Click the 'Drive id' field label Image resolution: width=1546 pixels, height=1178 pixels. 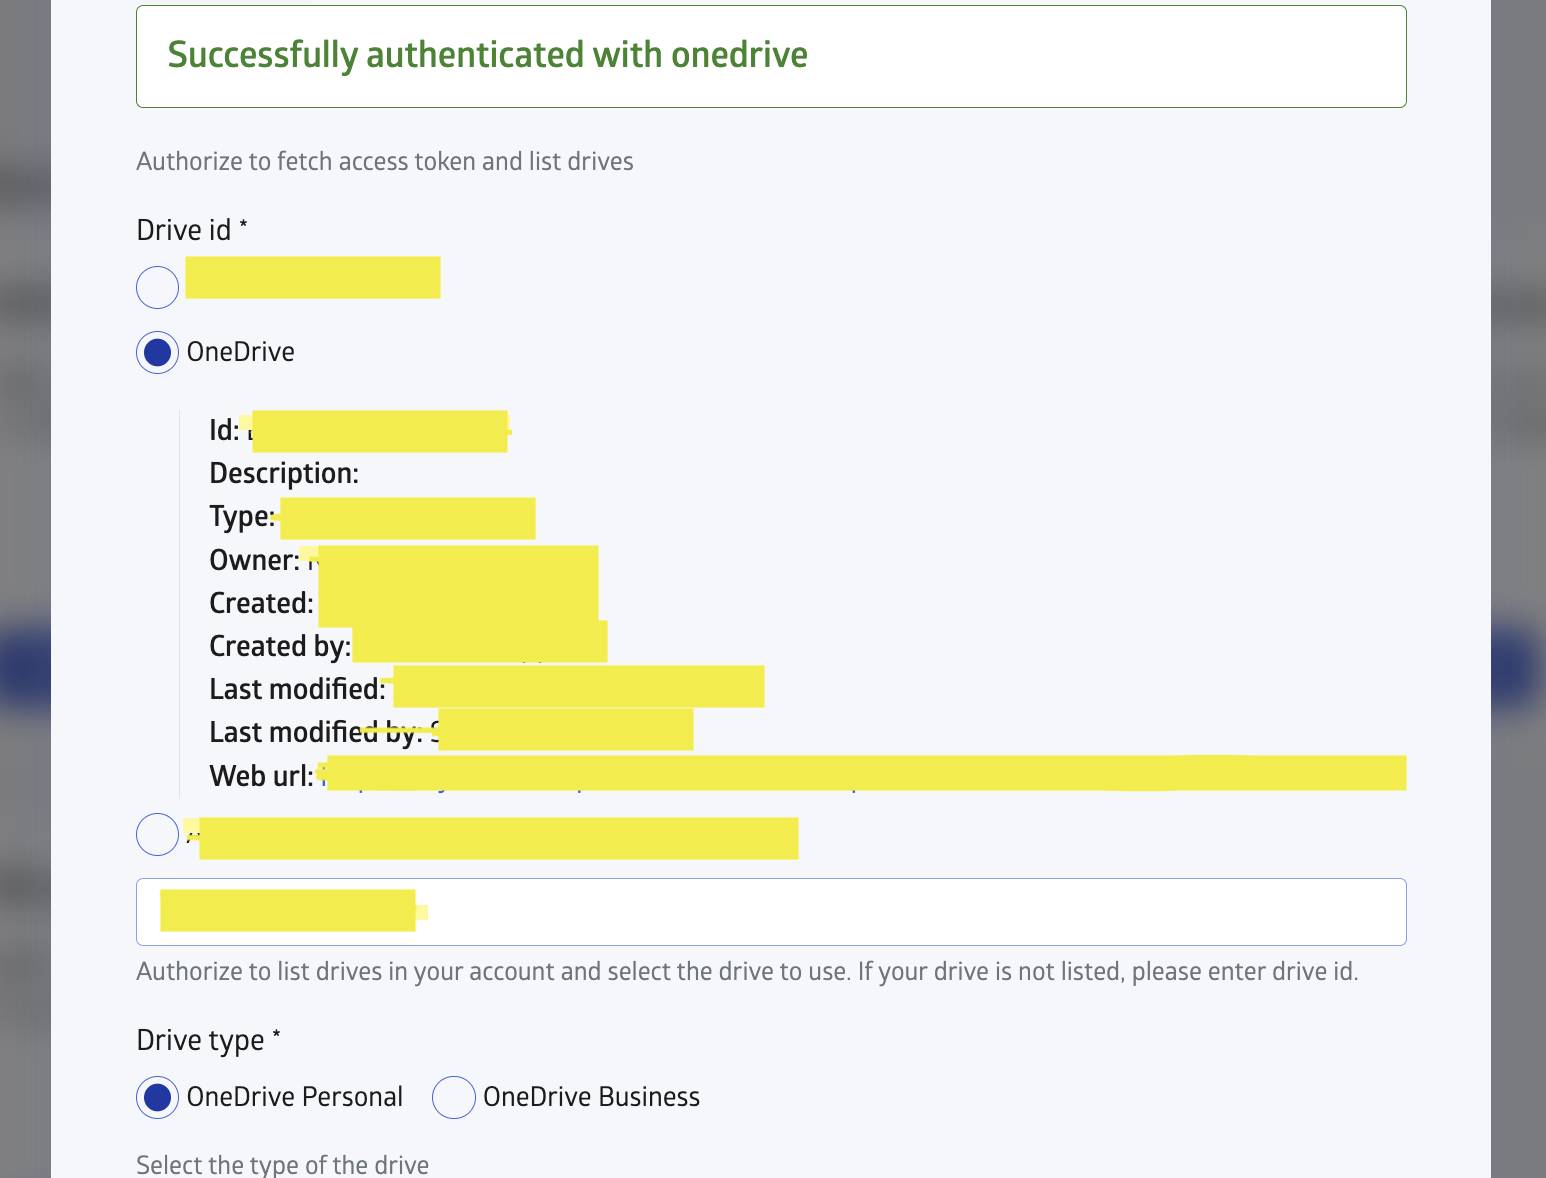tap(185, 231)
